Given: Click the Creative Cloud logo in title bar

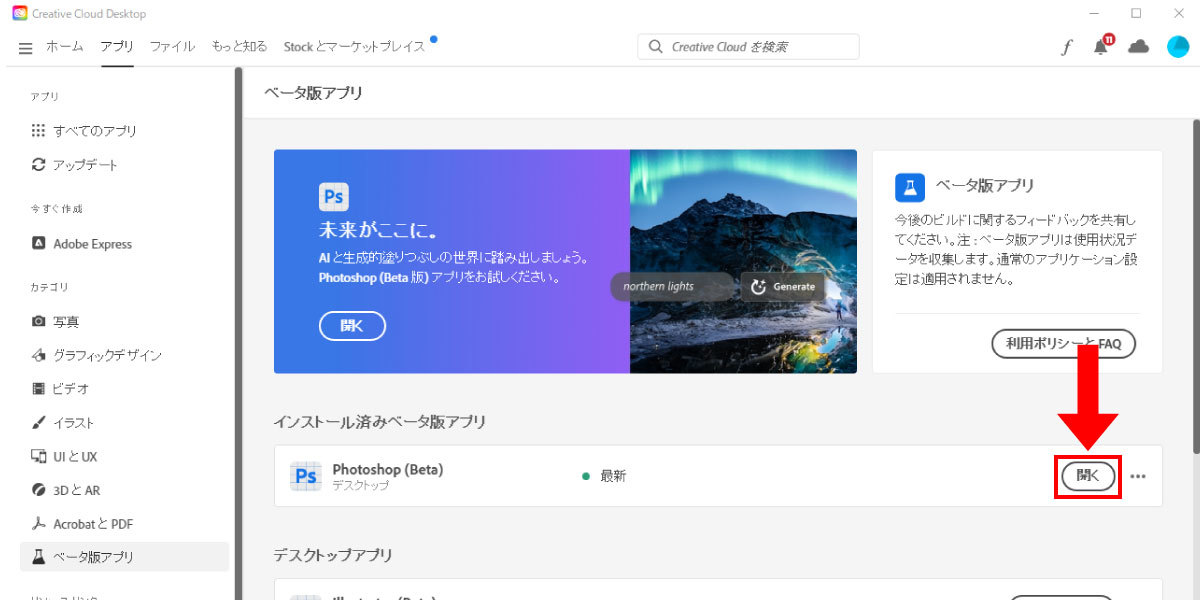Looking at the screenshot, I should [20, 14].
